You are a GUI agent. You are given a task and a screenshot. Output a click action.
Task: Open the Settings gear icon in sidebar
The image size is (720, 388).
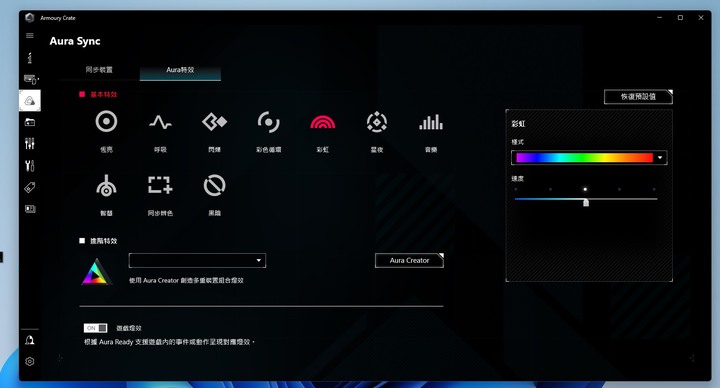[x=30, y=361]
